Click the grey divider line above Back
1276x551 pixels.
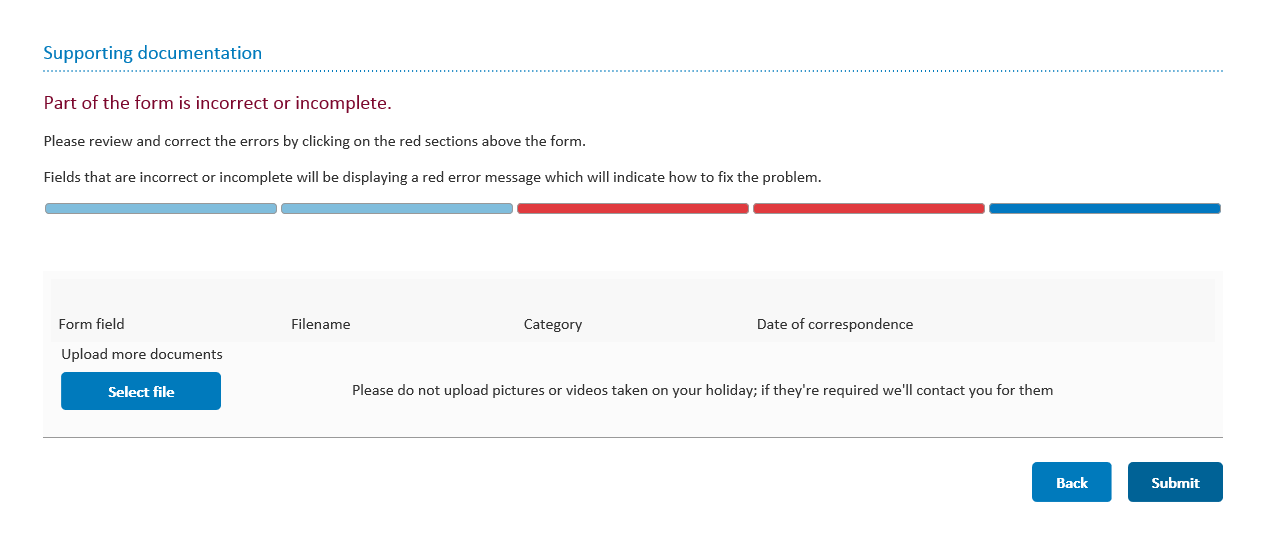pos(633,437)
